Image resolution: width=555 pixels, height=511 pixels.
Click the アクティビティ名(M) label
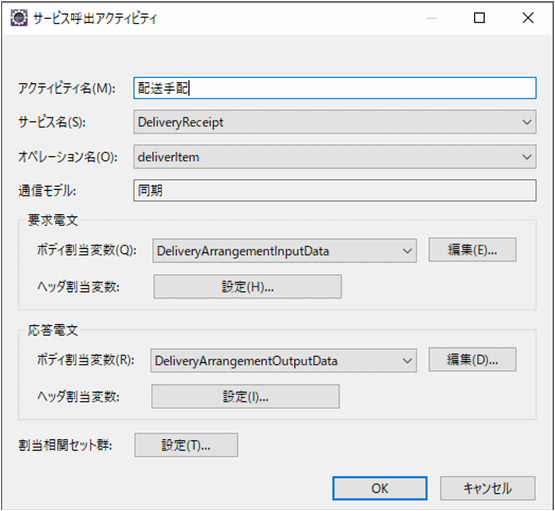pyautogui.click(x=67, y=88)
